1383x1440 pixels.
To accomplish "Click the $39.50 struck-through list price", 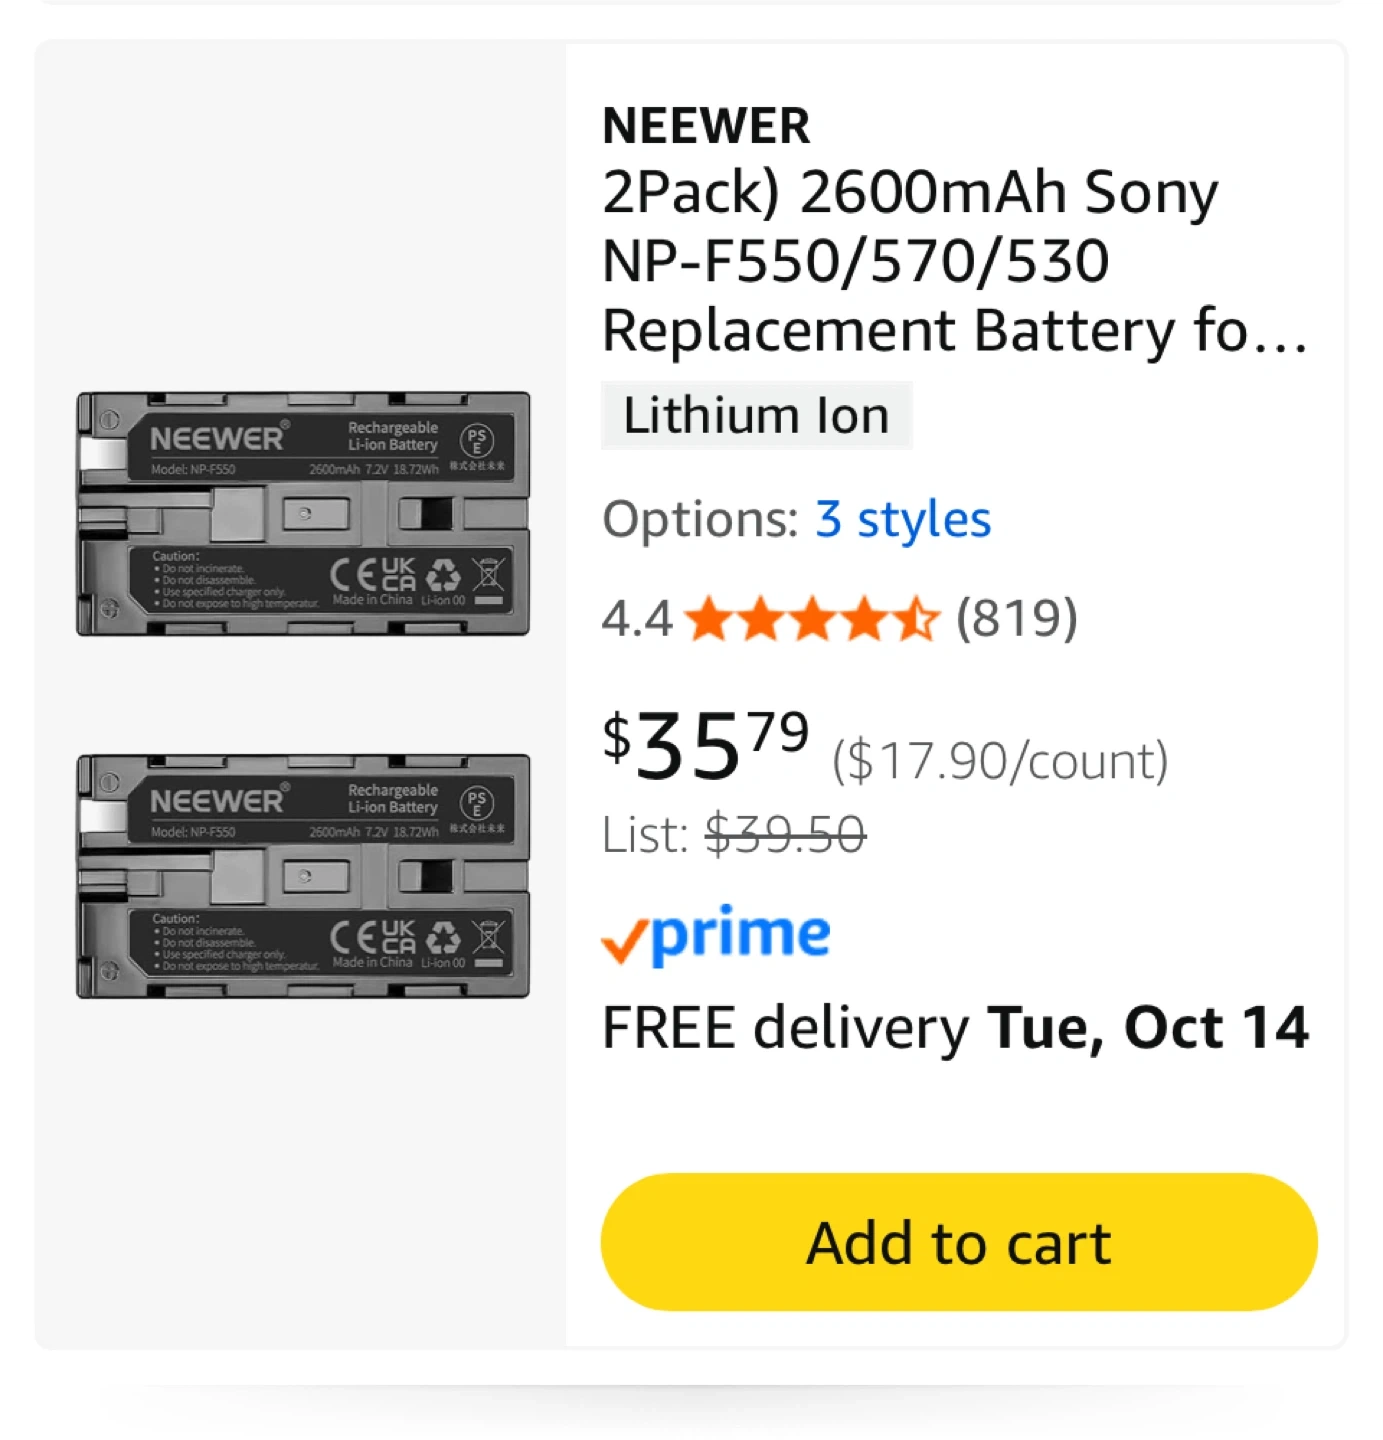I will [x=785, y=834].
